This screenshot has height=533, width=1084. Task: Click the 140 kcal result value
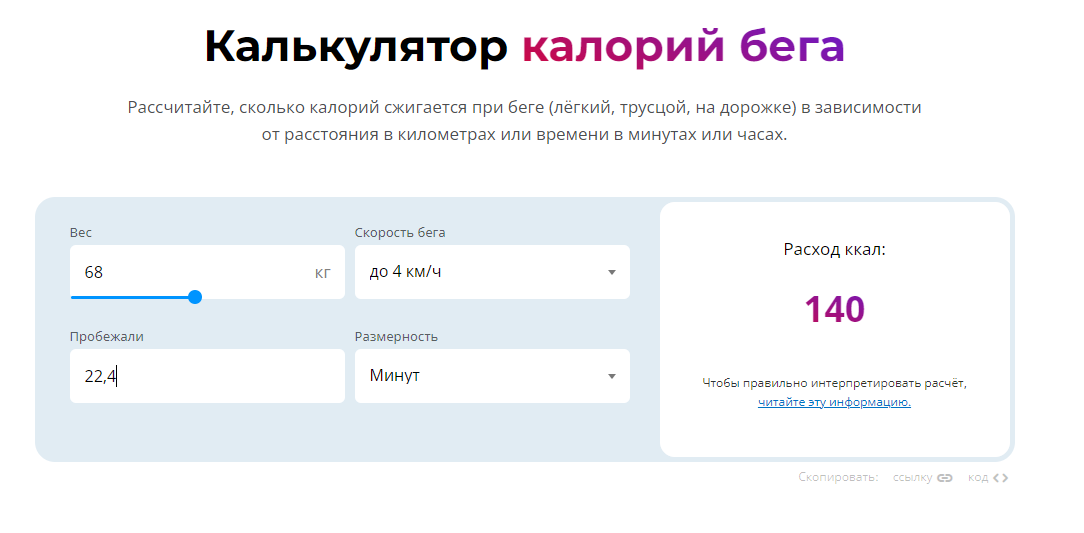point(834,309)
